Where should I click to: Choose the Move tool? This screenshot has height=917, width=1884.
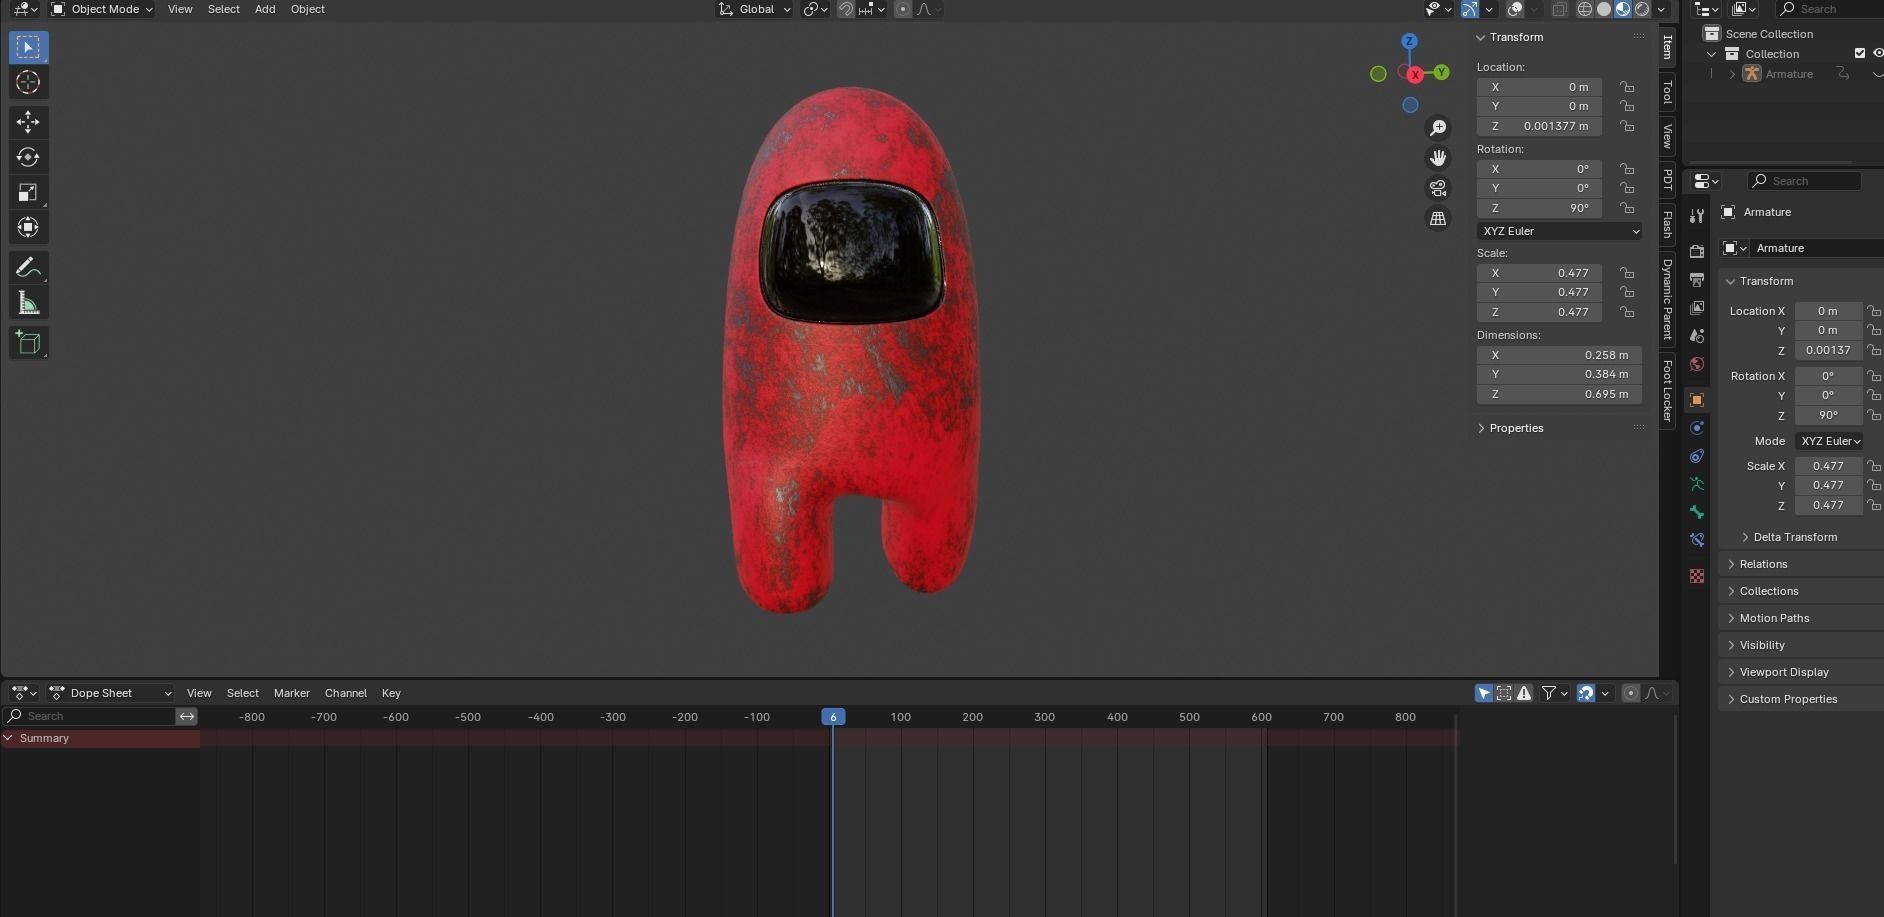[28, 122]
